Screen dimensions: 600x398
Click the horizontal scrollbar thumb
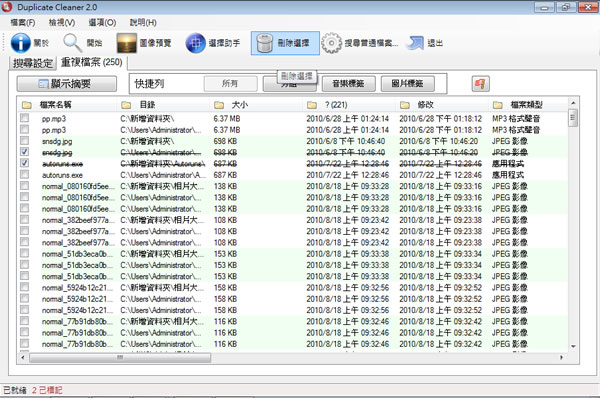[120, 357]
